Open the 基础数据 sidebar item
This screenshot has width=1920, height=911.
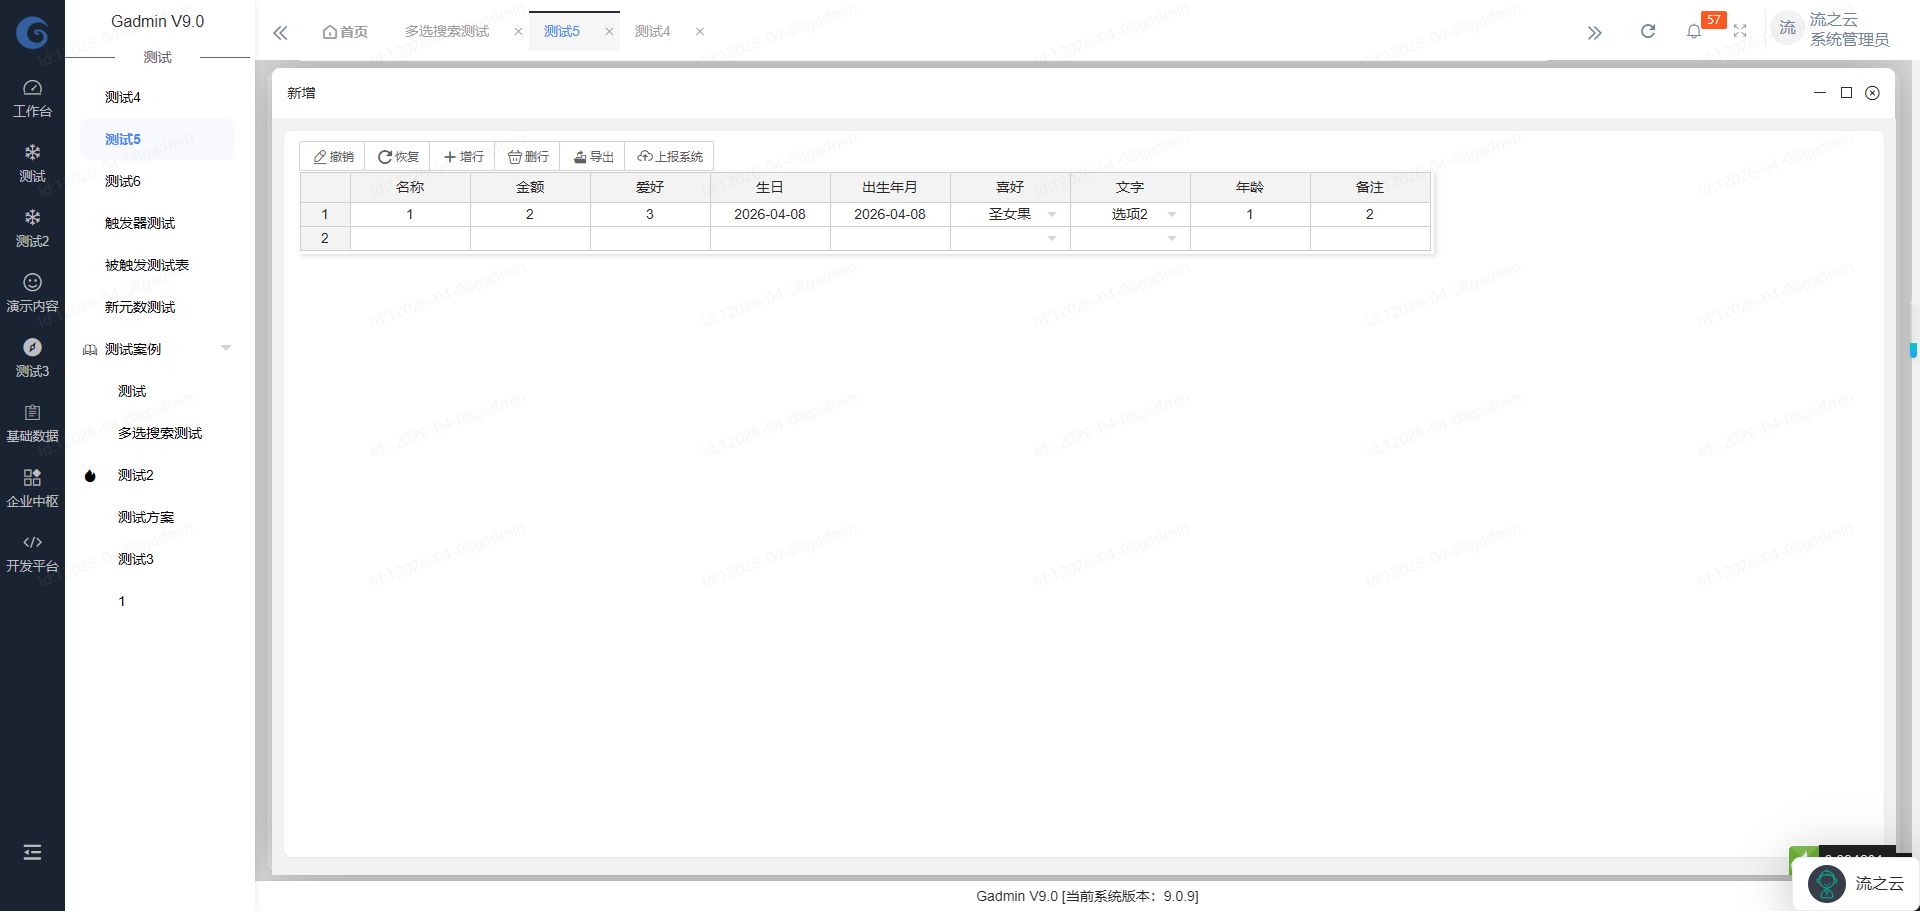point(32,423)
